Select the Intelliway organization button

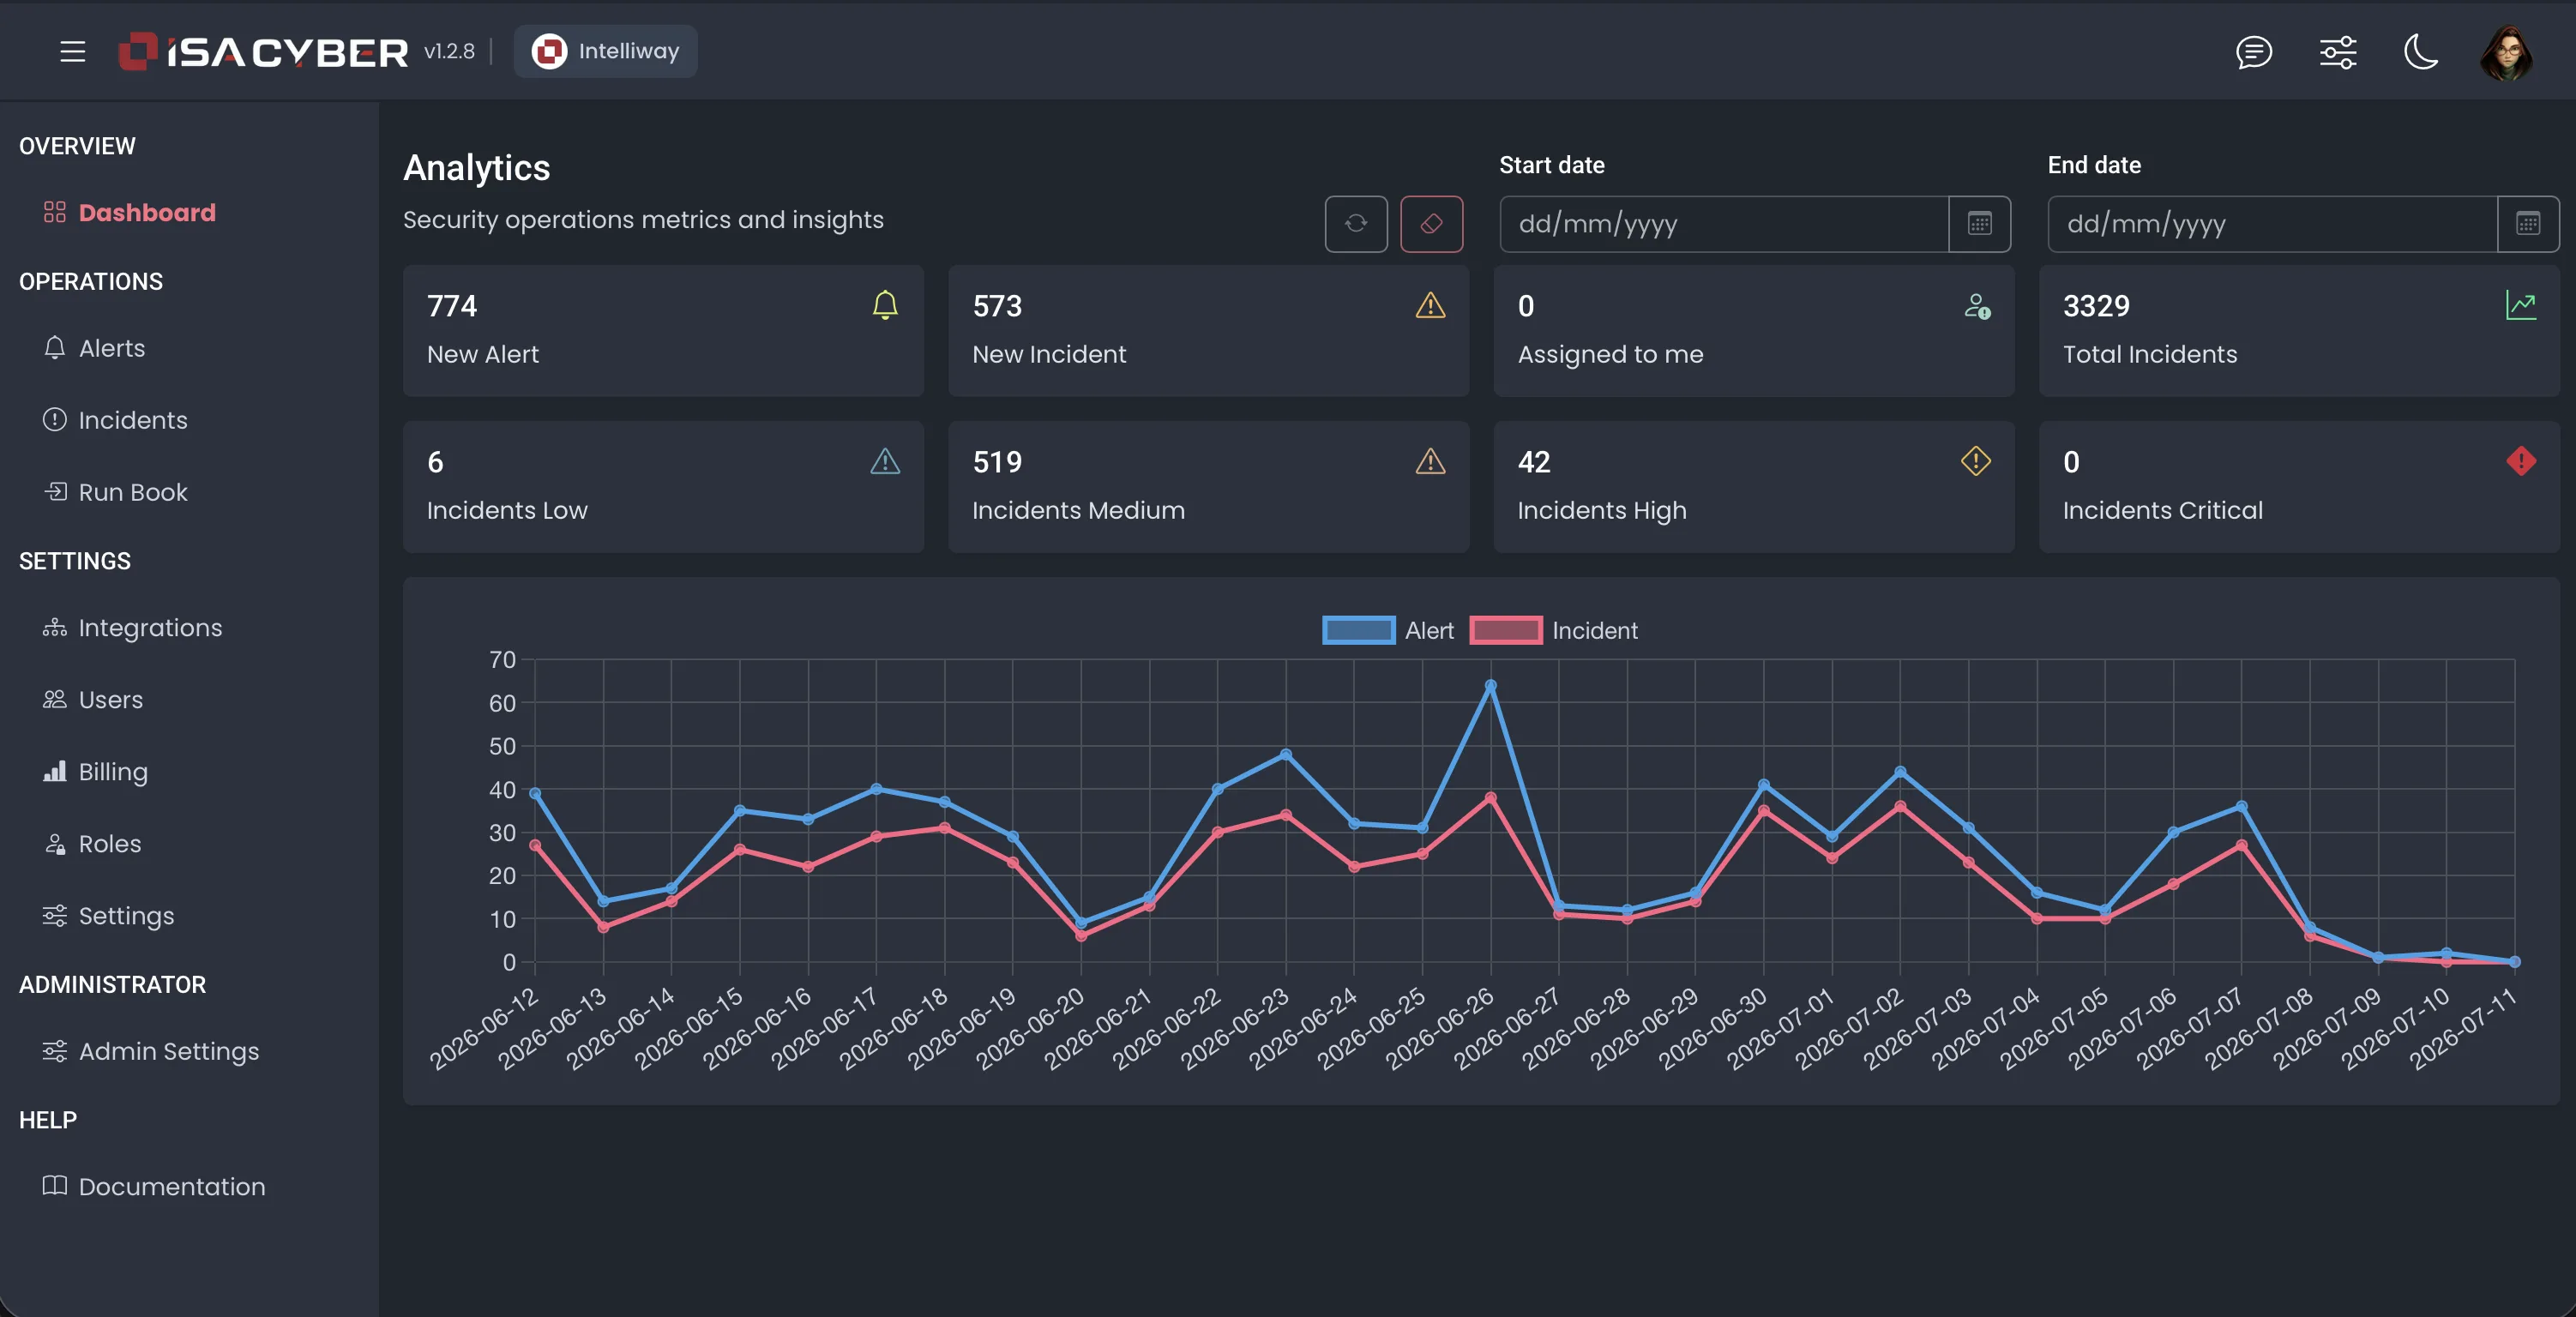coord(605,51)
